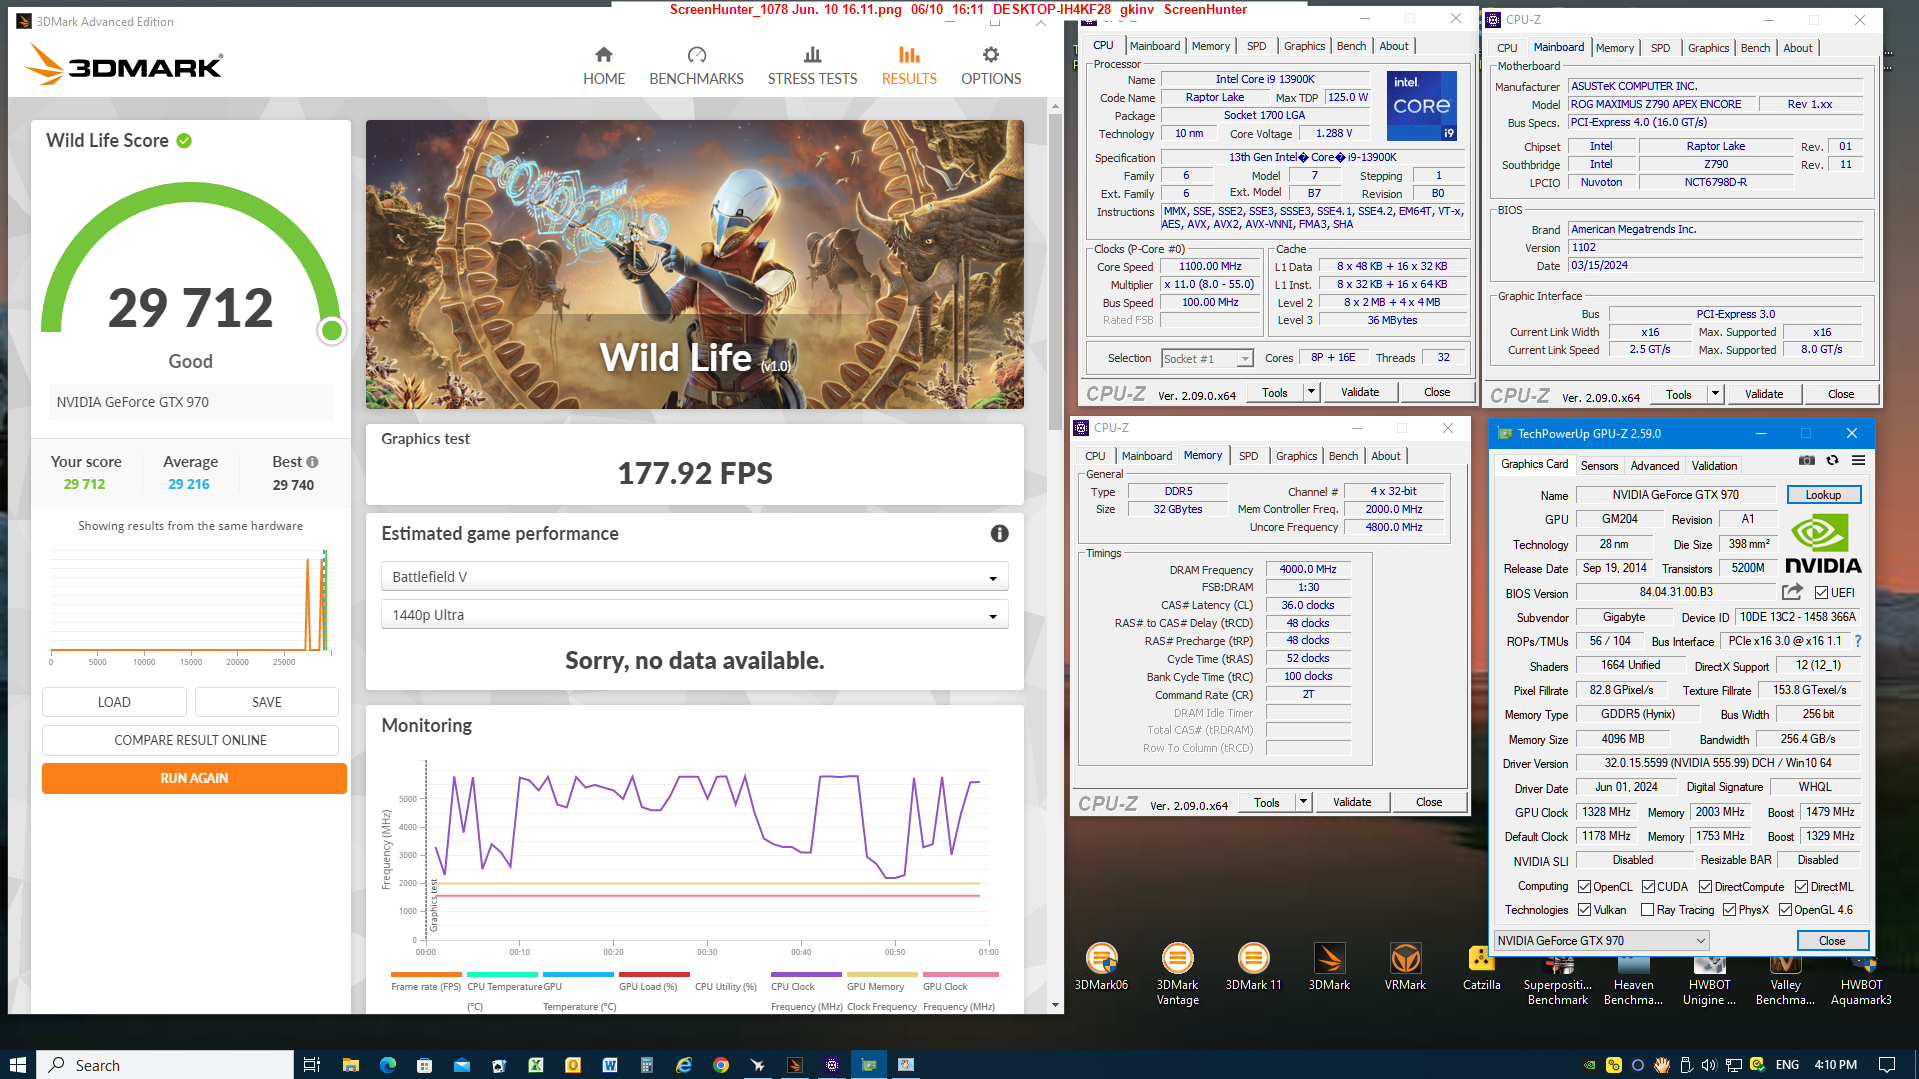Screen dimensions: 1919x1079
Task: Click SAVE result button
Action: click(x=267, y=702)
